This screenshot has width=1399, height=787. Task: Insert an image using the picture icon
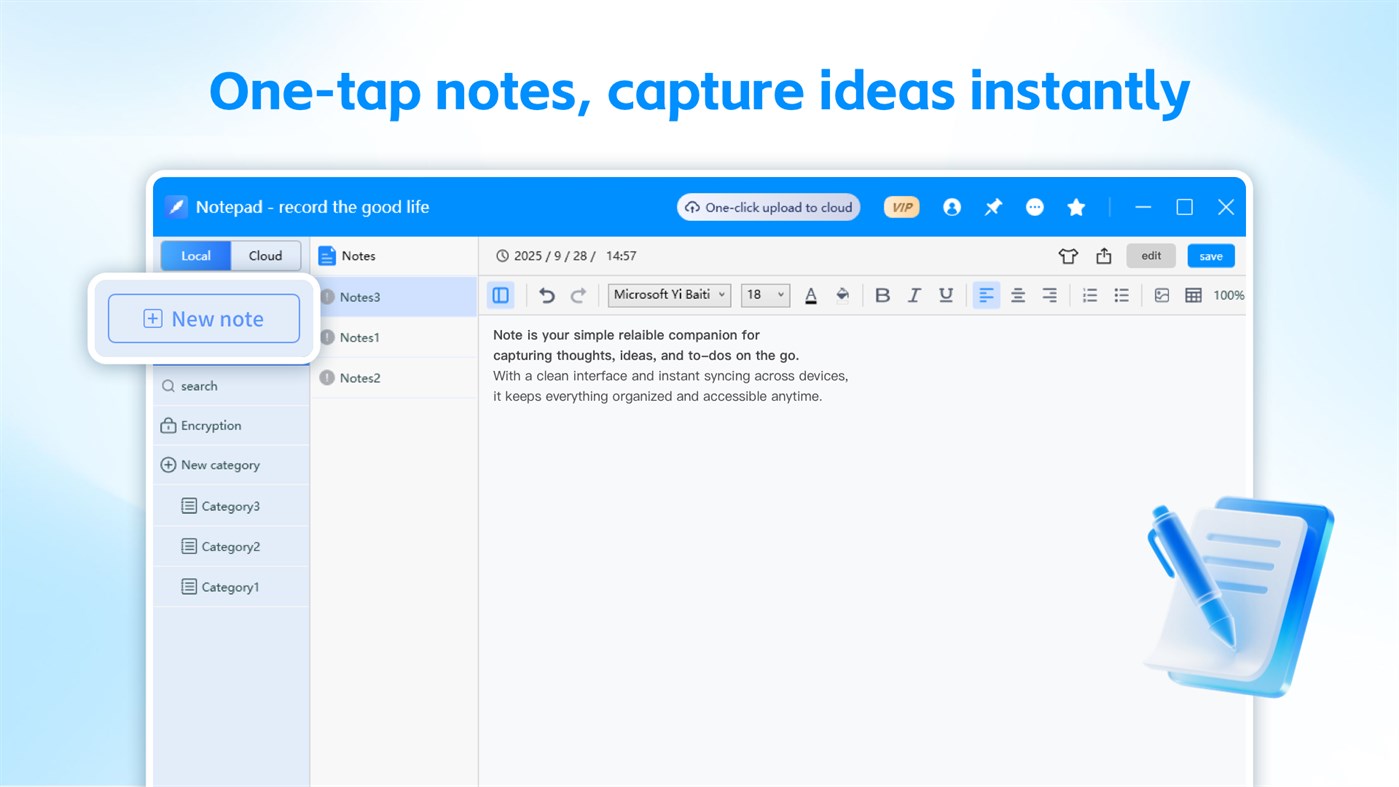[x=1161, y=294]
